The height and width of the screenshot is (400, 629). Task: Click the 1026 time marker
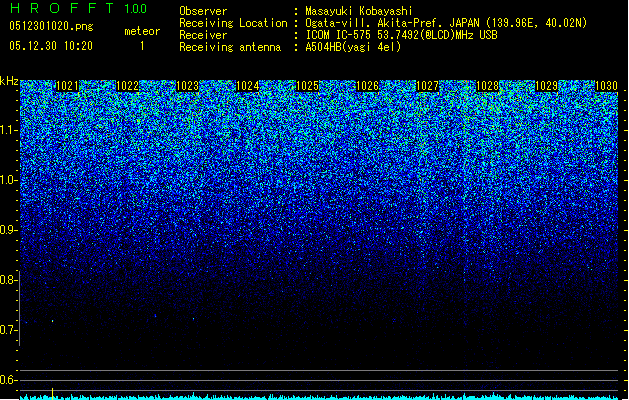pyautogui.click(x=367, y=86)
